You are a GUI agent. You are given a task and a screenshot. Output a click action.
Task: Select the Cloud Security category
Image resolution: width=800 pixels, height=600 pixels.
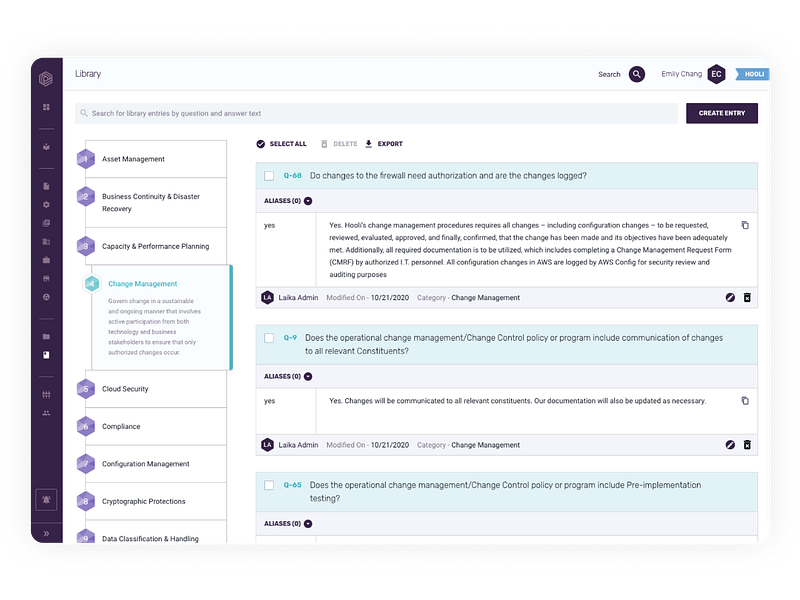point(156,389)
